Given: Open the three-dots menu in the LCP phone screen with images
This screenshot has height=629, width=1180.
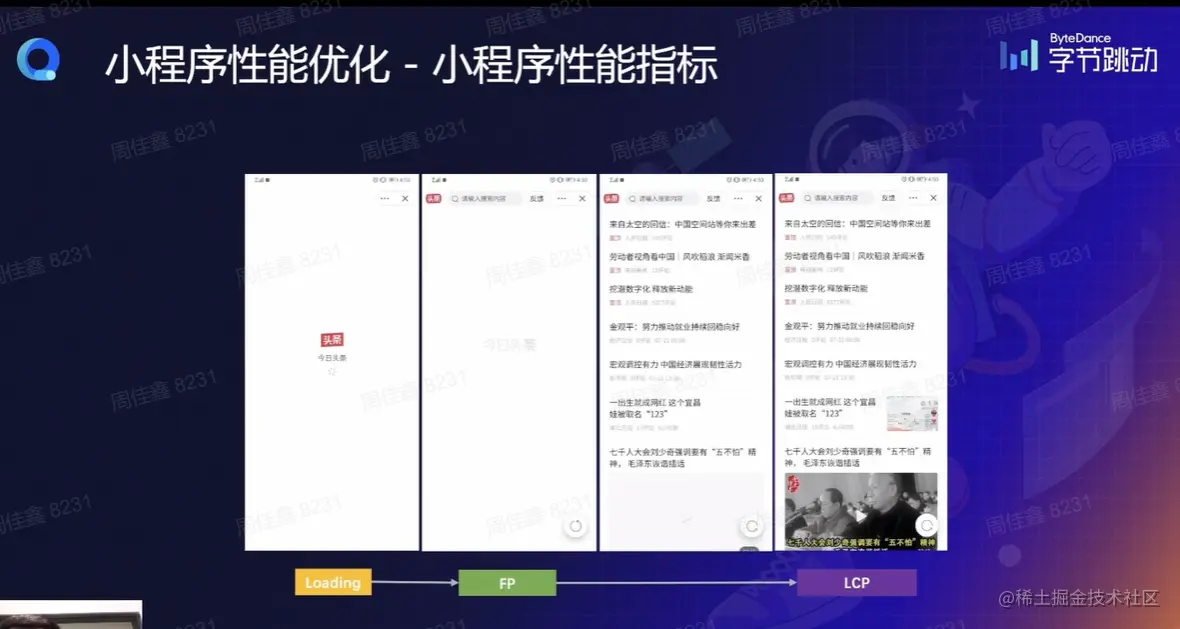Looking at the screenshot, I should [x=914, y=198].
